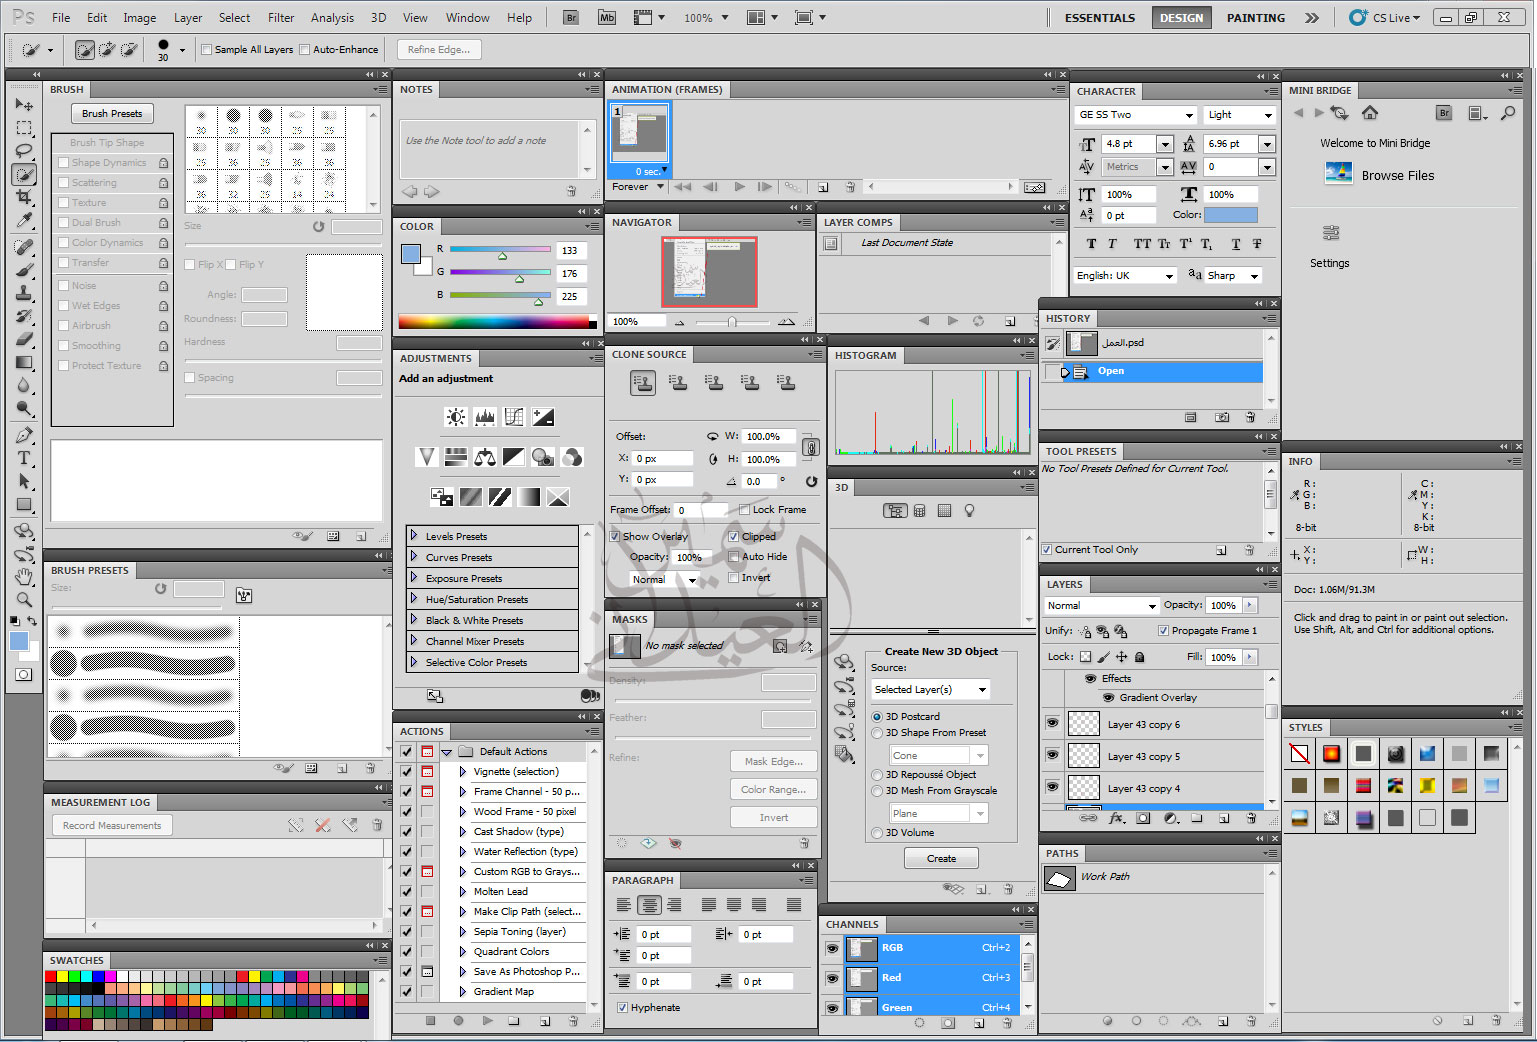This screenshot has height=1042, width=1537.
Task: Add a Photo Filter adjustment
Action: coord(543,457)
